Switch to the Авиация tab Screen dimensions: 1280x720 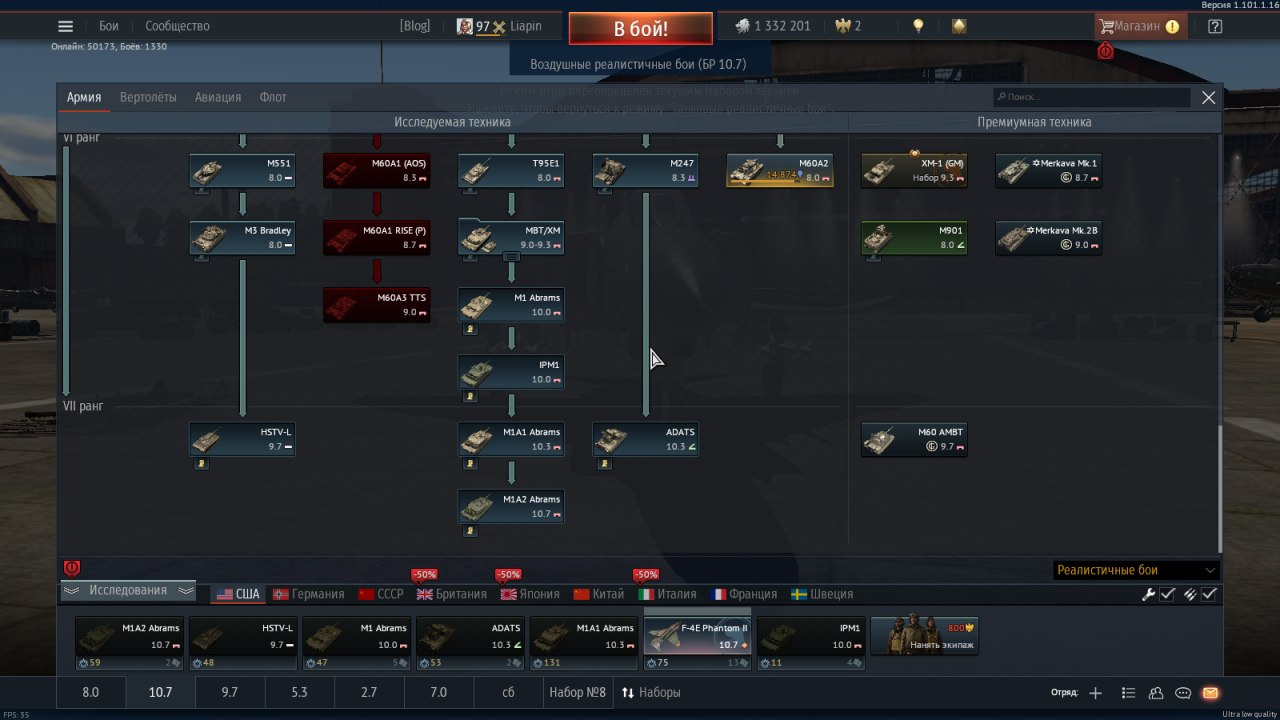(218, 97)
